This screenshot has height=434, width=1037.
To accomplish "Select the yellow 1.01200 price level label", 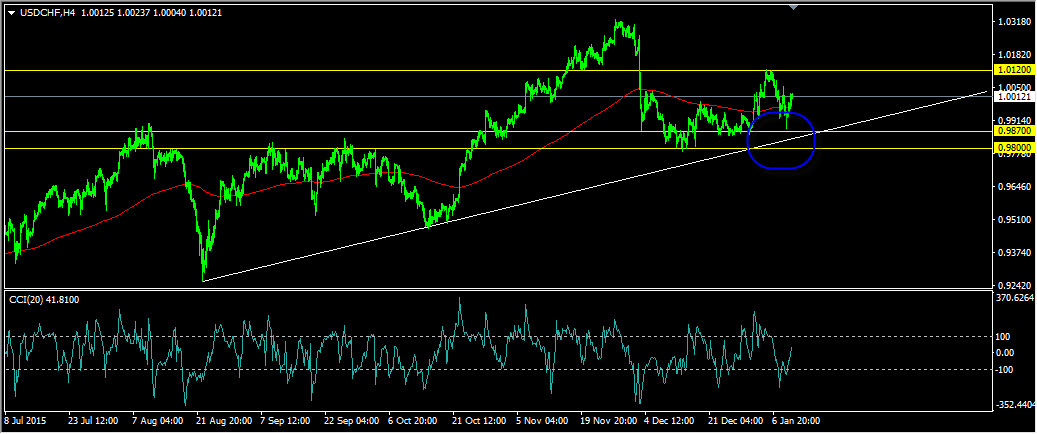I will pos(1015,70).
